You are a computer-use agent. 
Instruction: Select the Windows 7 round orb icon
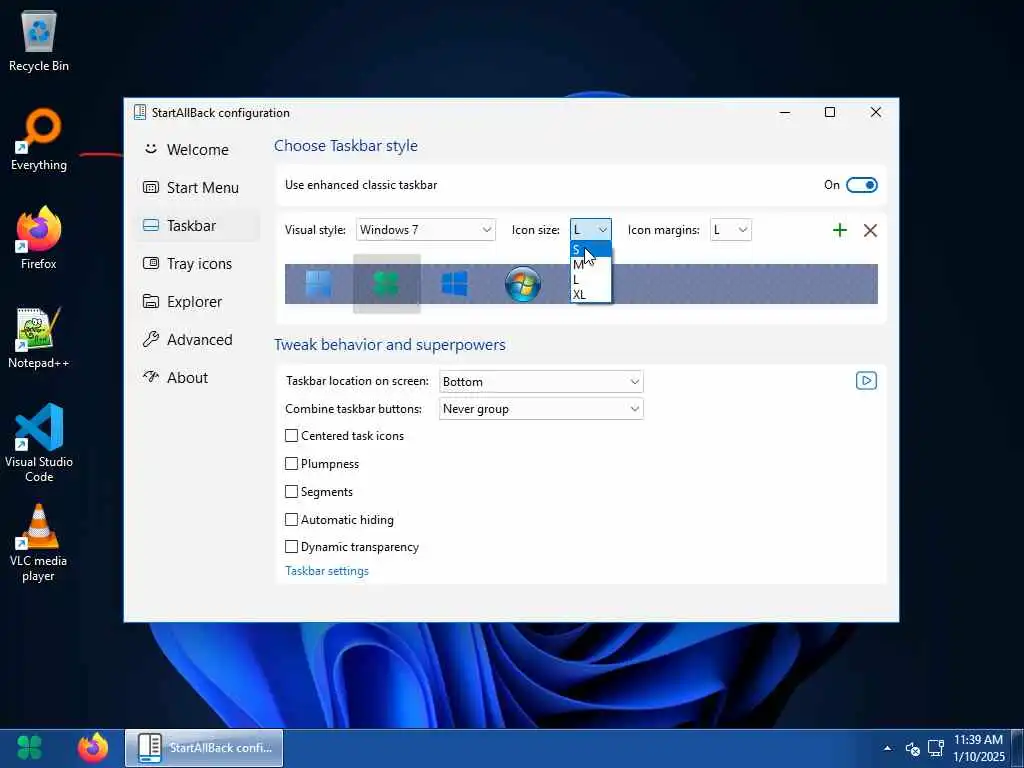[x=522, y=284]
